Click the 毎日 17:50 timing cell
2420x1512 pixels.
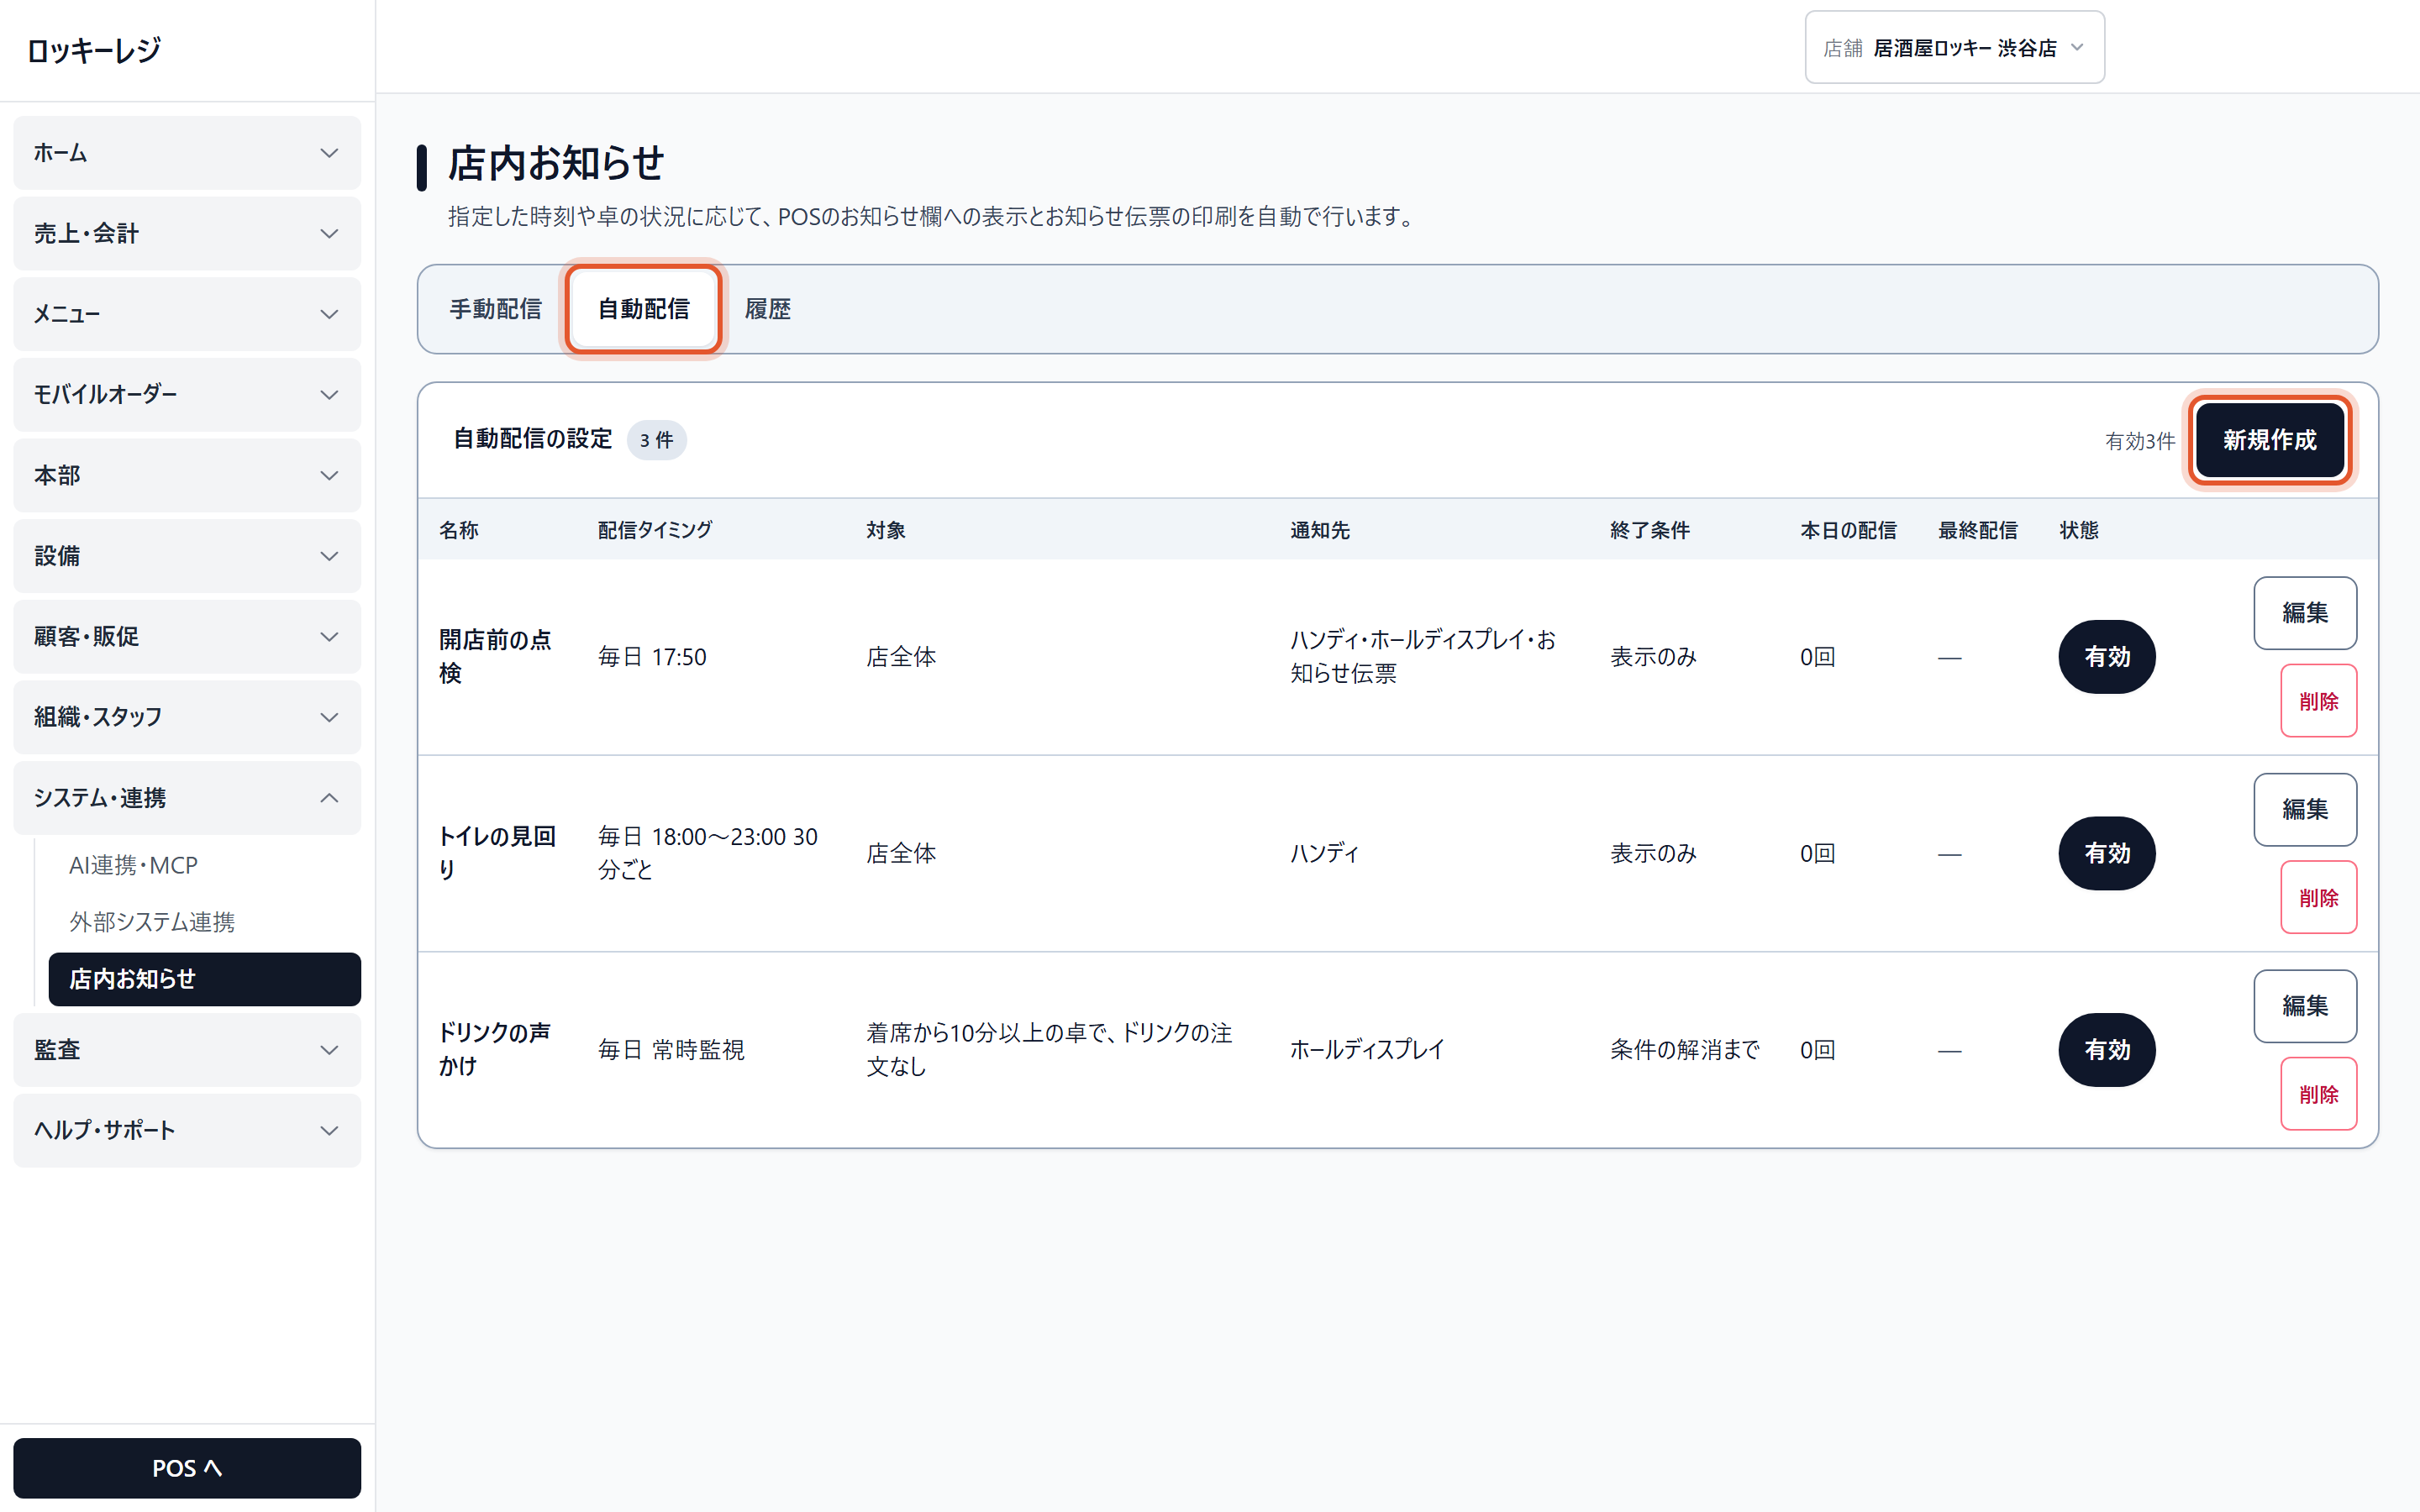pyautogui.click(x=652, y=657)
